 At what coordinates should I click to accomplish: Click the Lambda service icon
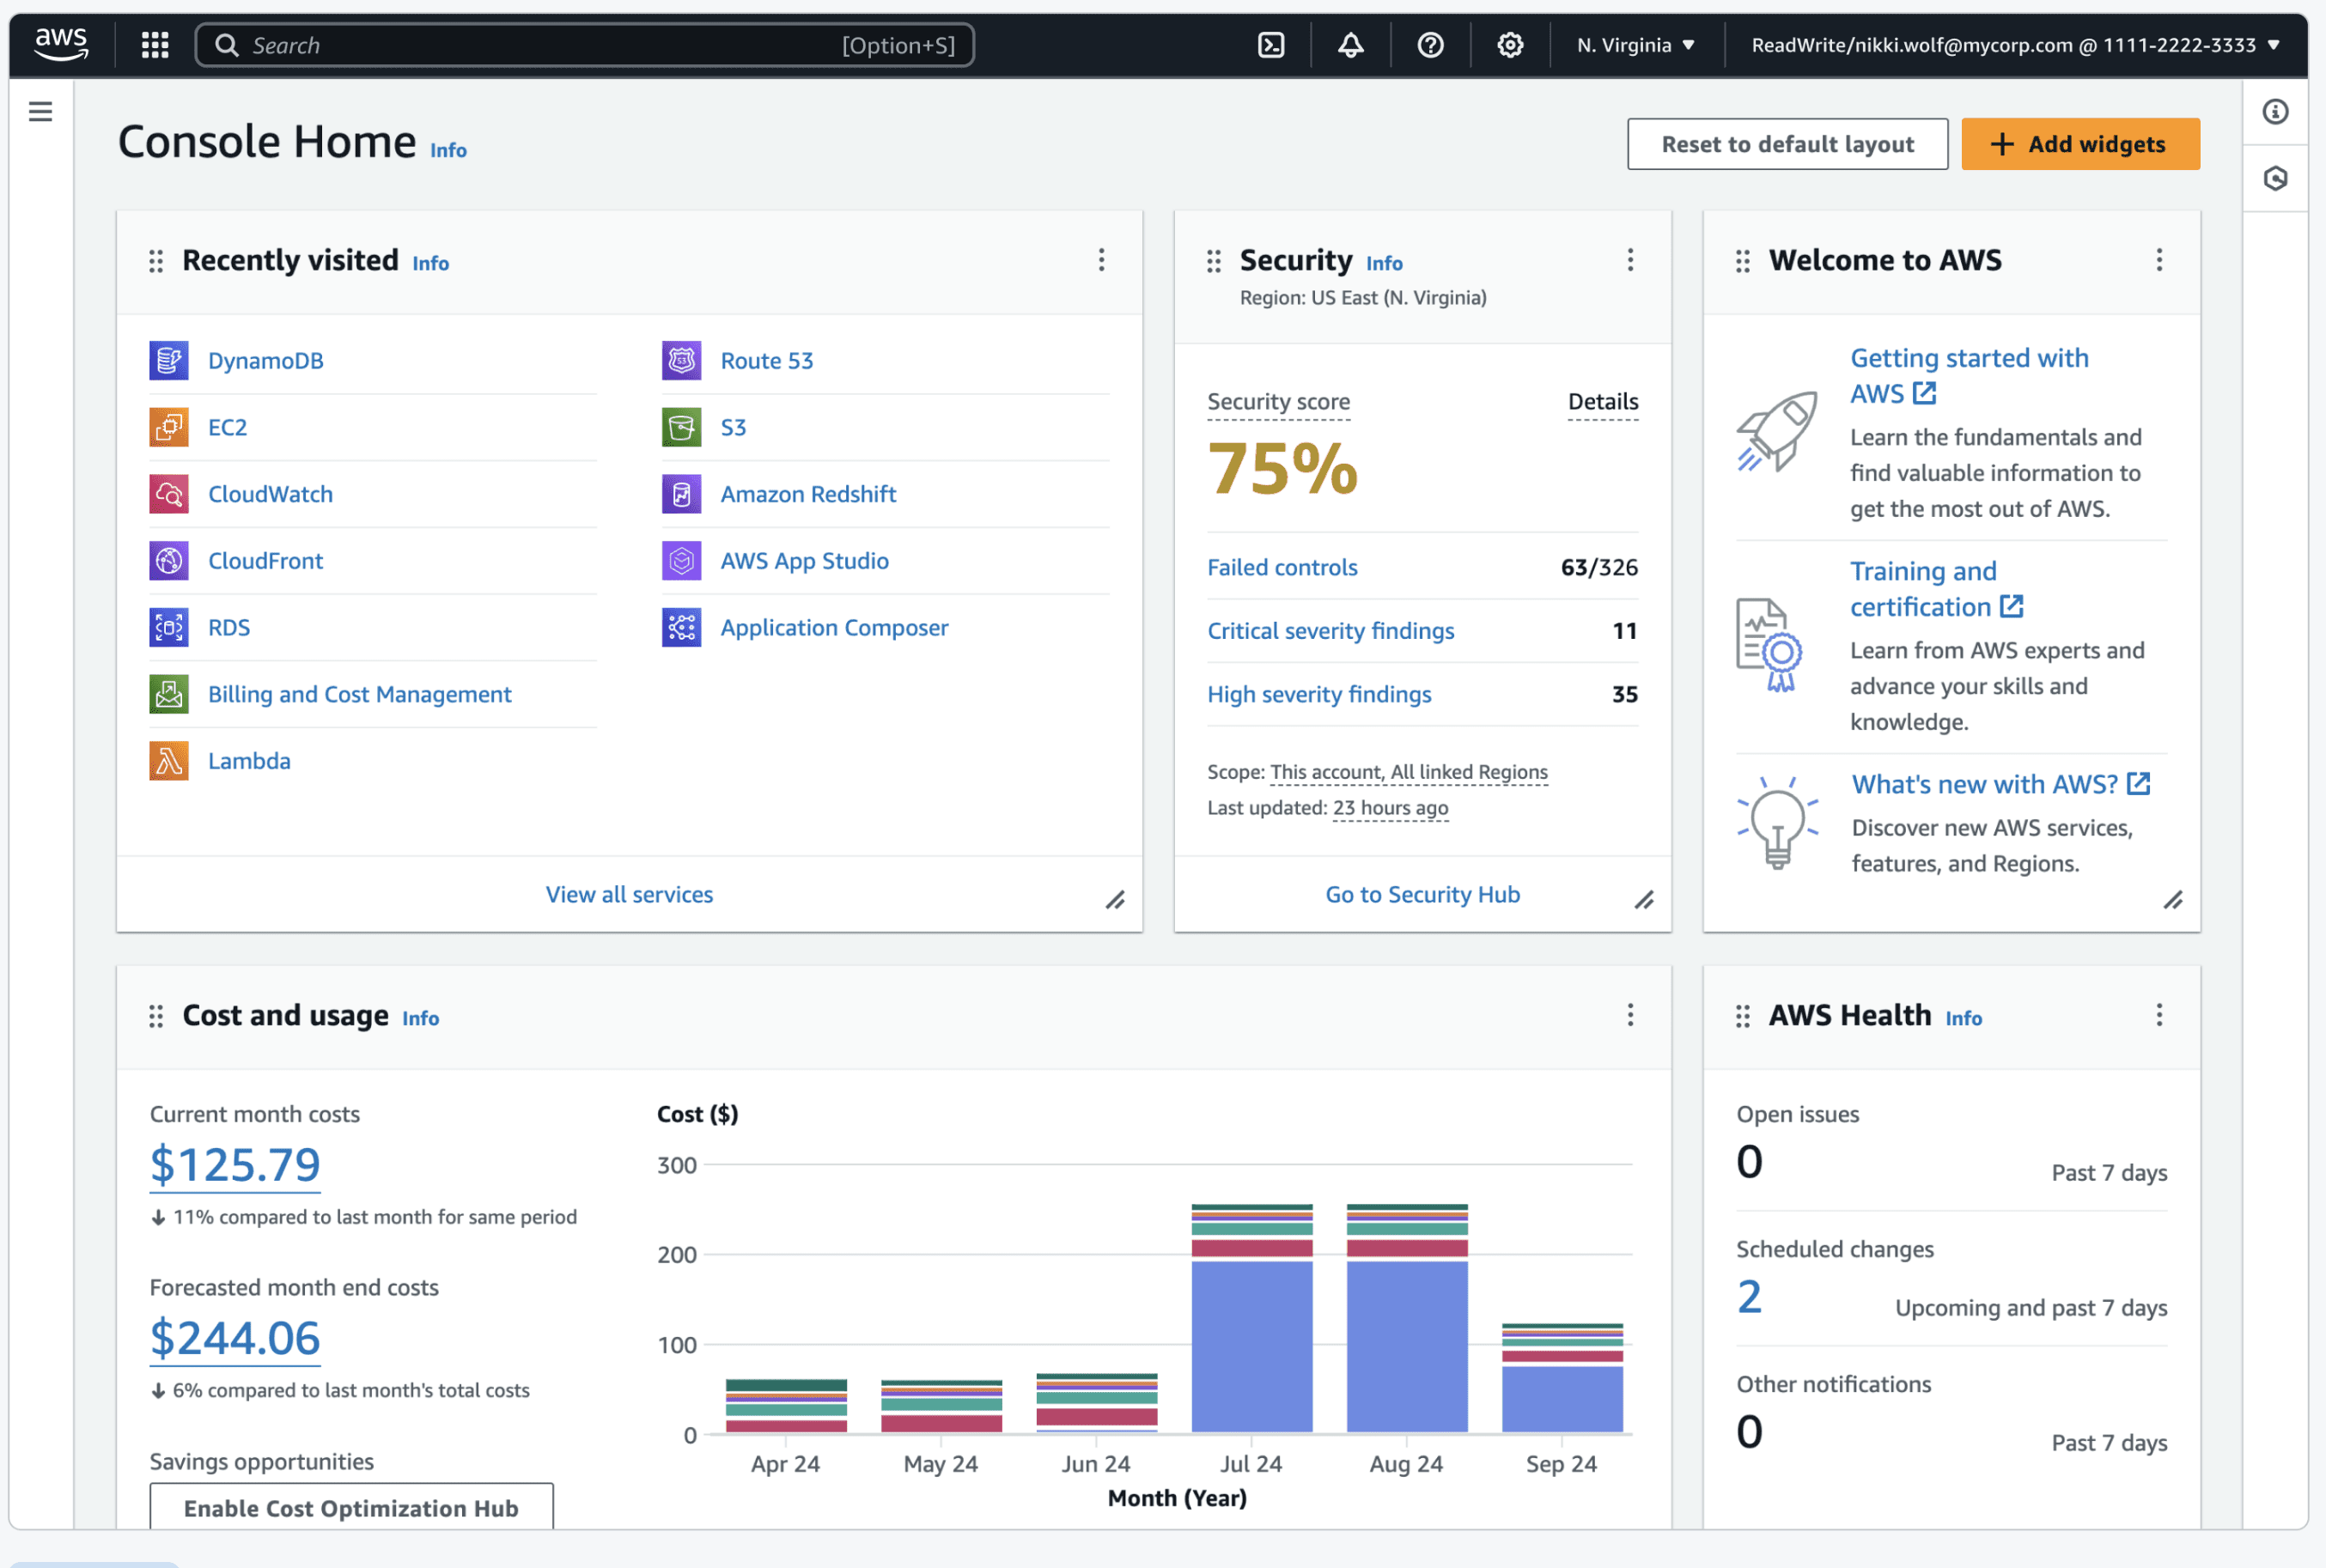point(169,761)
